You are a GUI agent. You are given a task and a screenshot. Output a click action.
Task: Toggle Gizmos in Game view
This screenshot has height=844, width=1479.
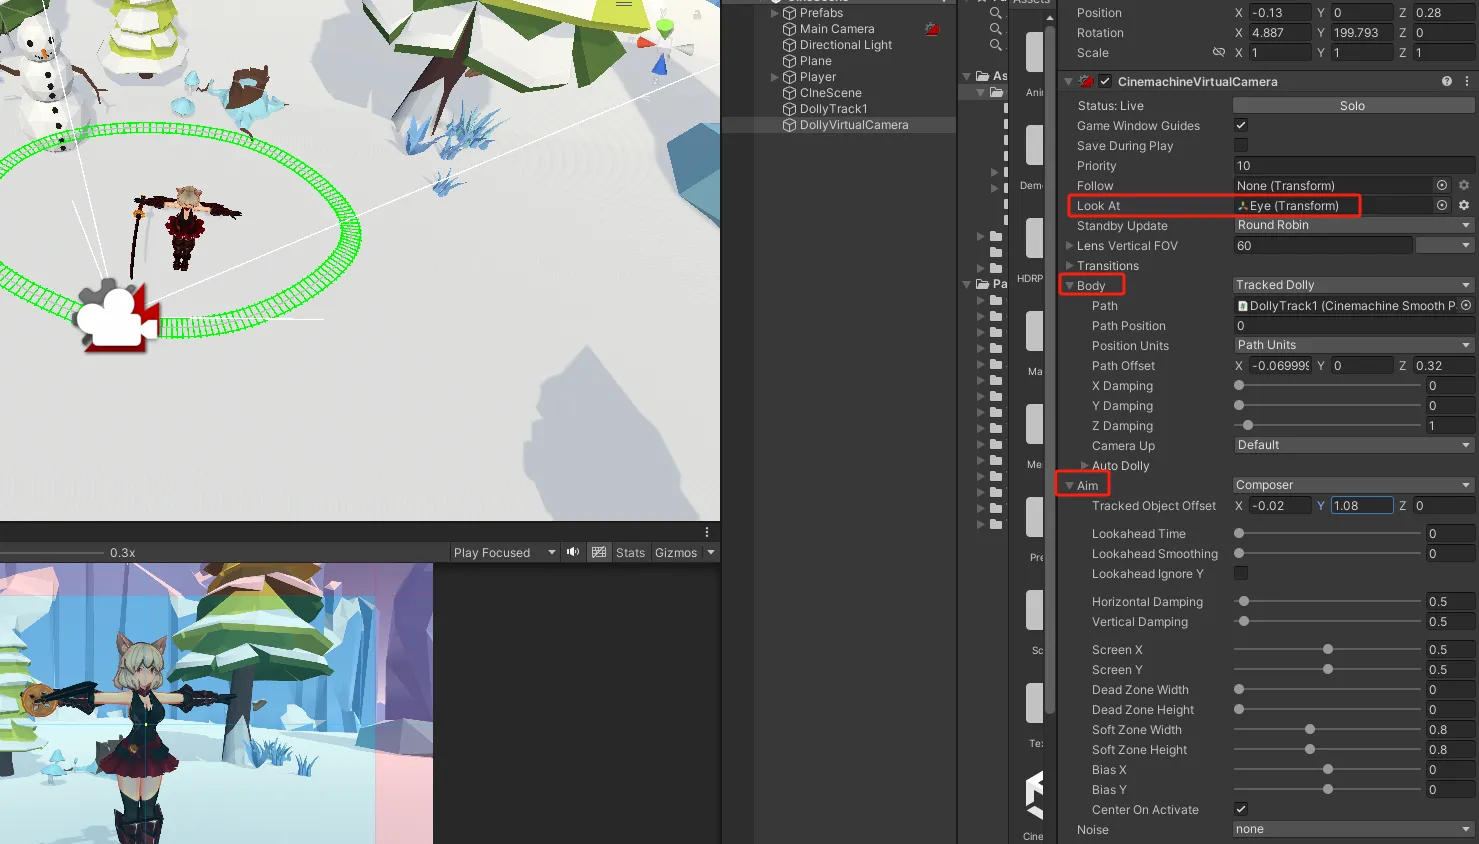pos(676,552)
